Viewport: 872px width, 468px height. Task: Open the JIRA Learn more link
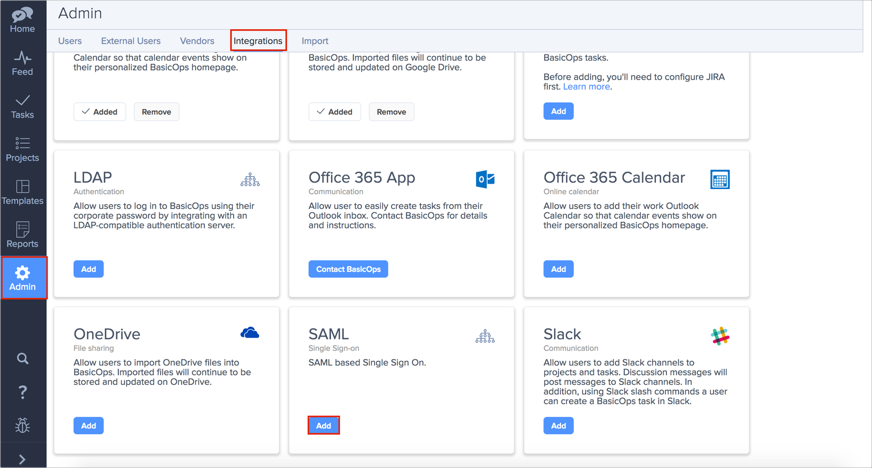tap(586, 87)
